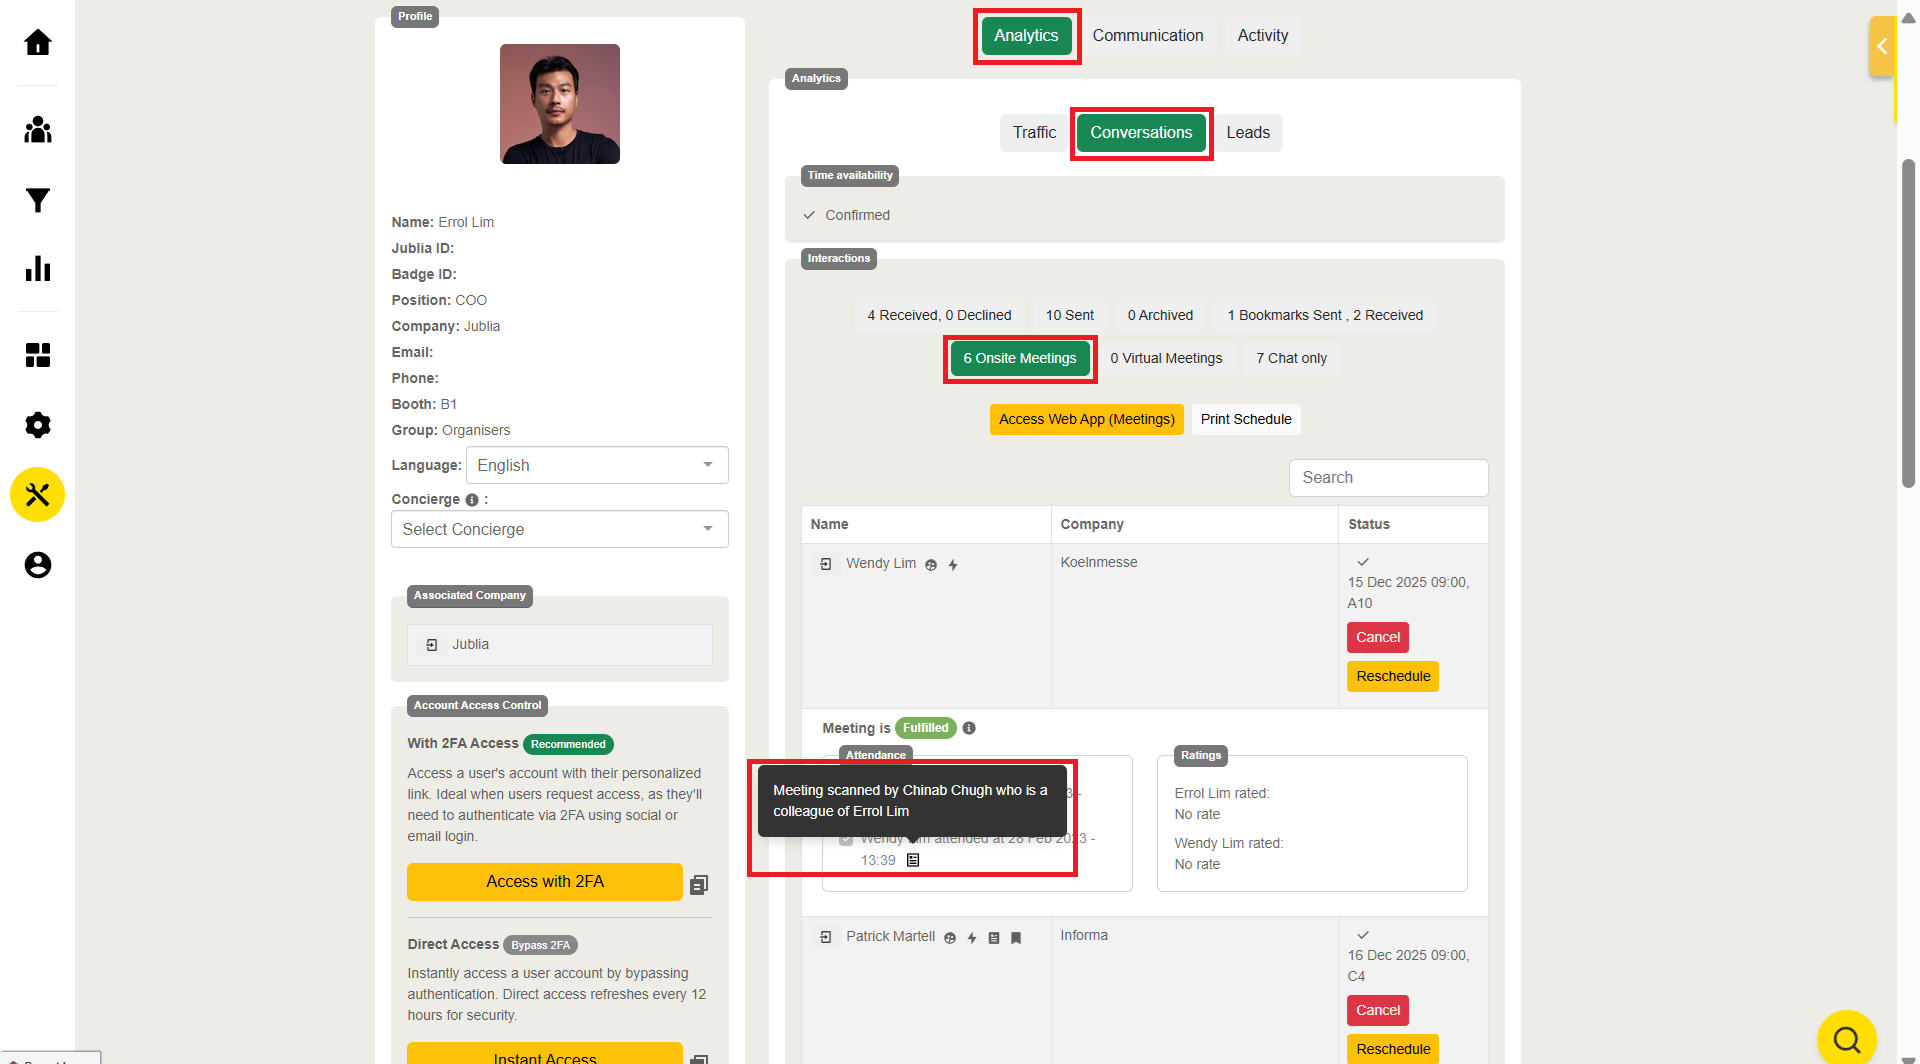Toggle the Wendy Lim attended checkbox

846,838
